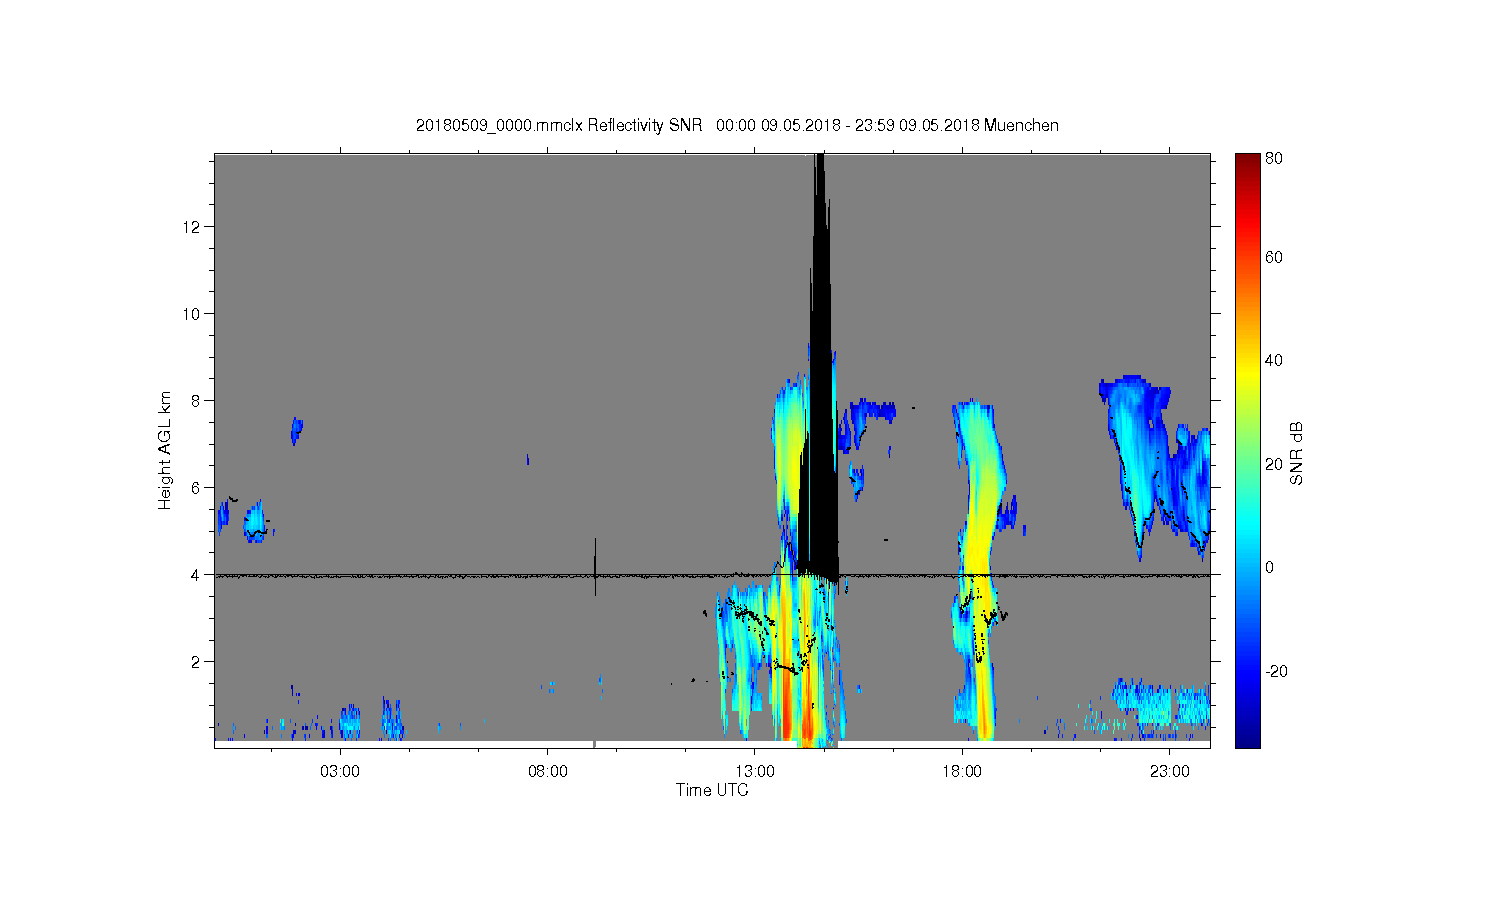Viewport: 1500px width, 900px height.
Task: Click the 18:00 time tick label
Action: pos(962,772)
